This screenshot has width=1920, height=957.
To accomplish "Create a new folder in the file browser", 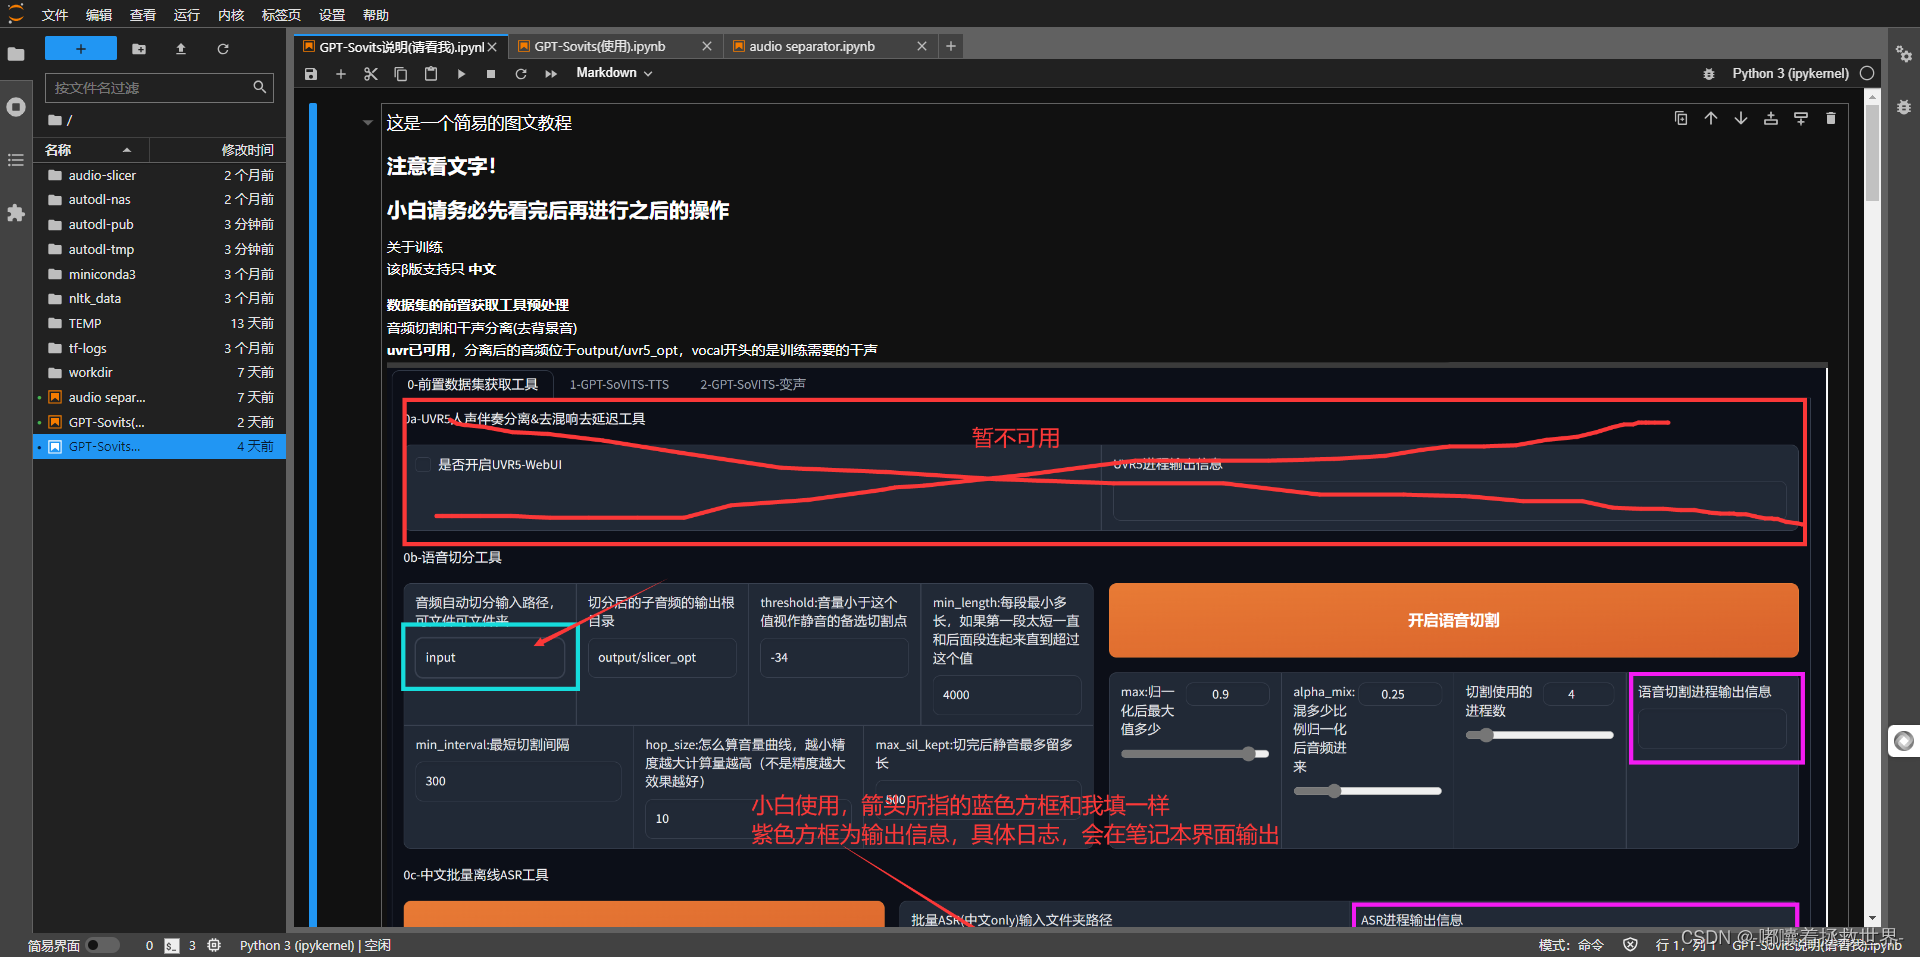I will coord(139,48).
